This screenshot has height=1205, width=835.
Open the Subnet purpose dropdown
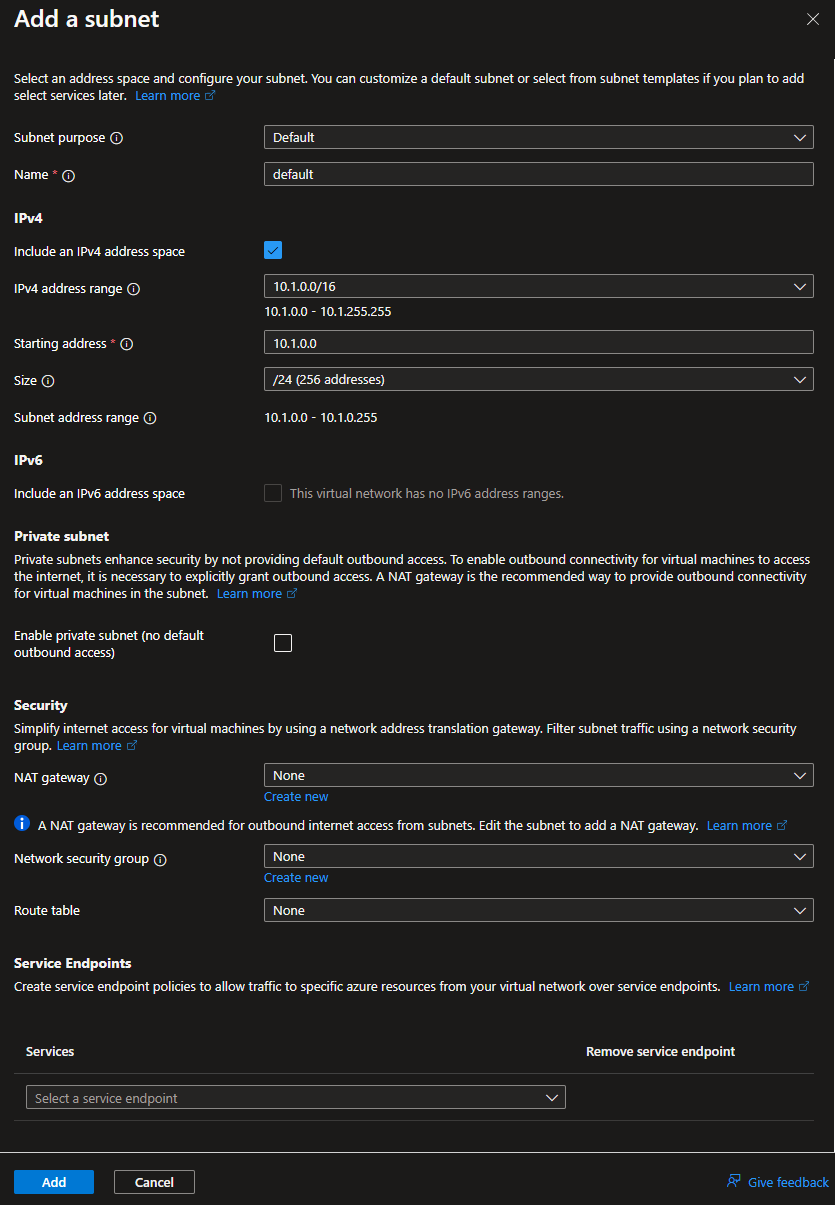click(538, 137)
